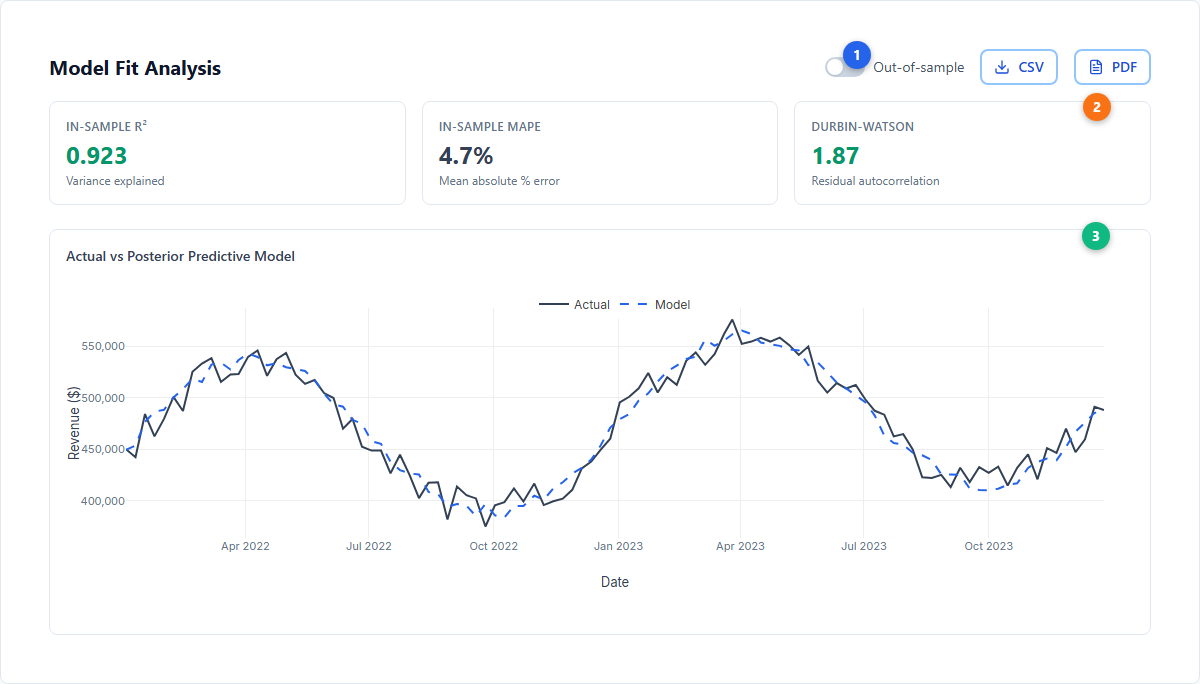Select the In-Sample MAPE value 4.7%
The image size is (1200, 684).
pyautogui.click(x=466, y=155)
